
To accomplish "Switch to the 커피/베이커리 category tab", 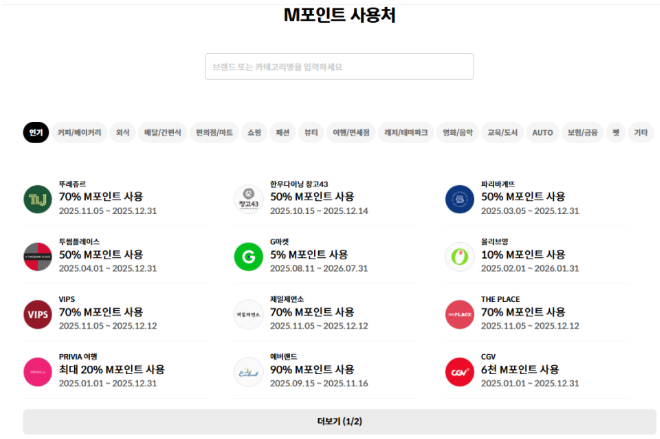I will coord(80,132).
